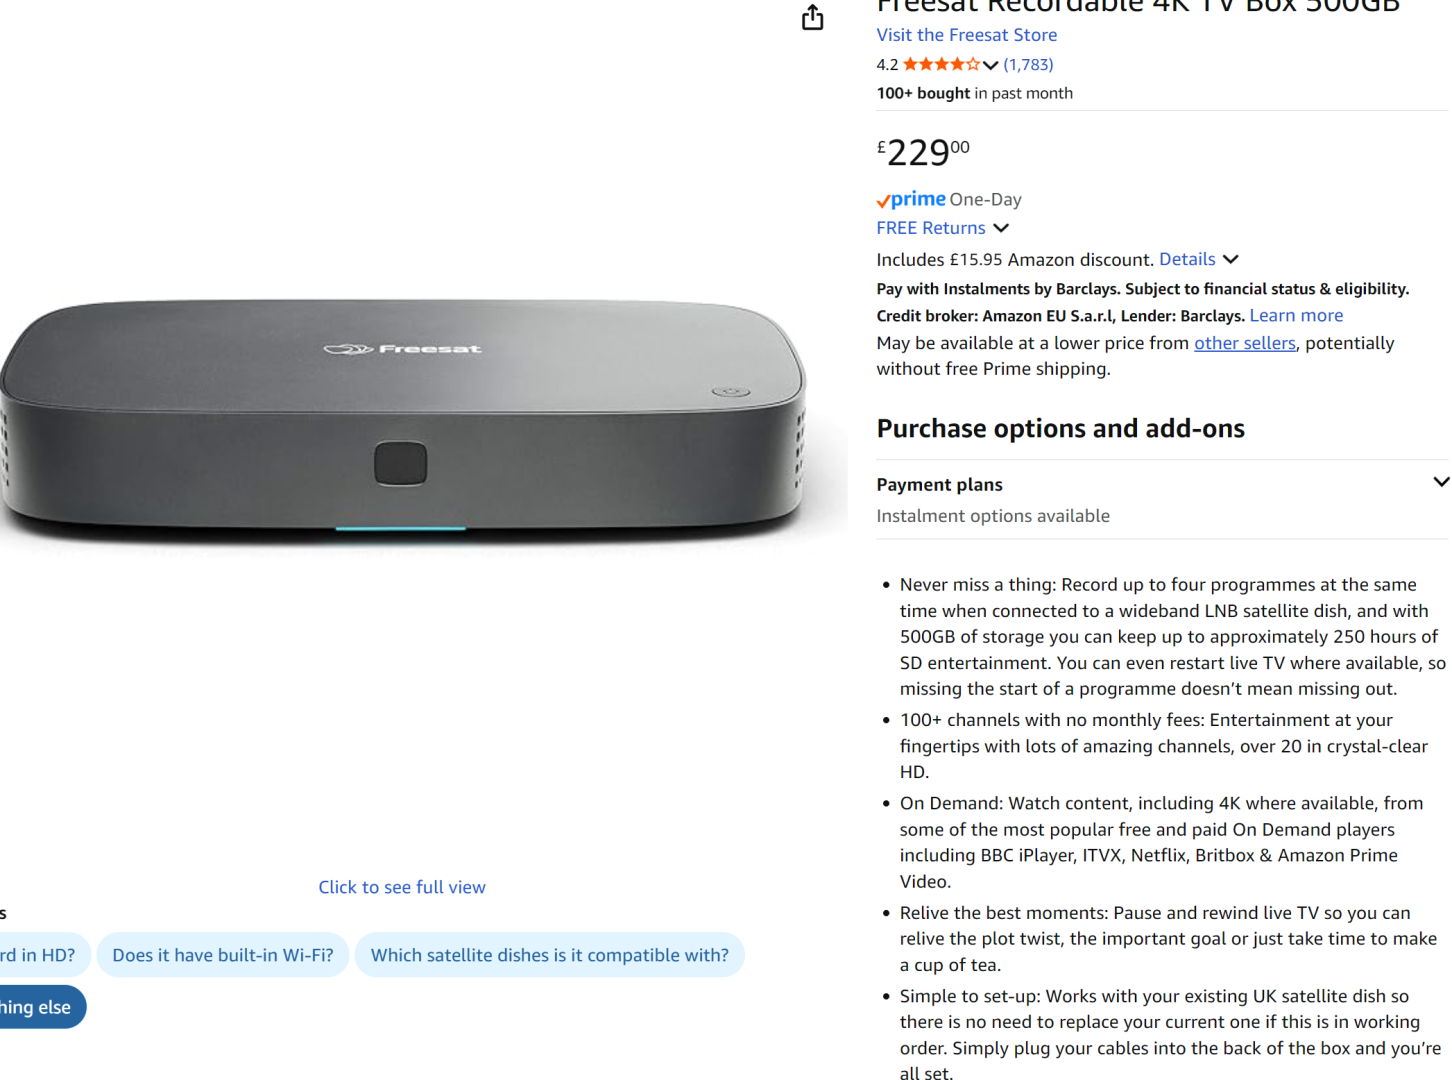Open the rating breakdown chevron beside the stars
Image resolution: width=1452 pixels, height=1080 pixels.
click(x=990, y=65)
